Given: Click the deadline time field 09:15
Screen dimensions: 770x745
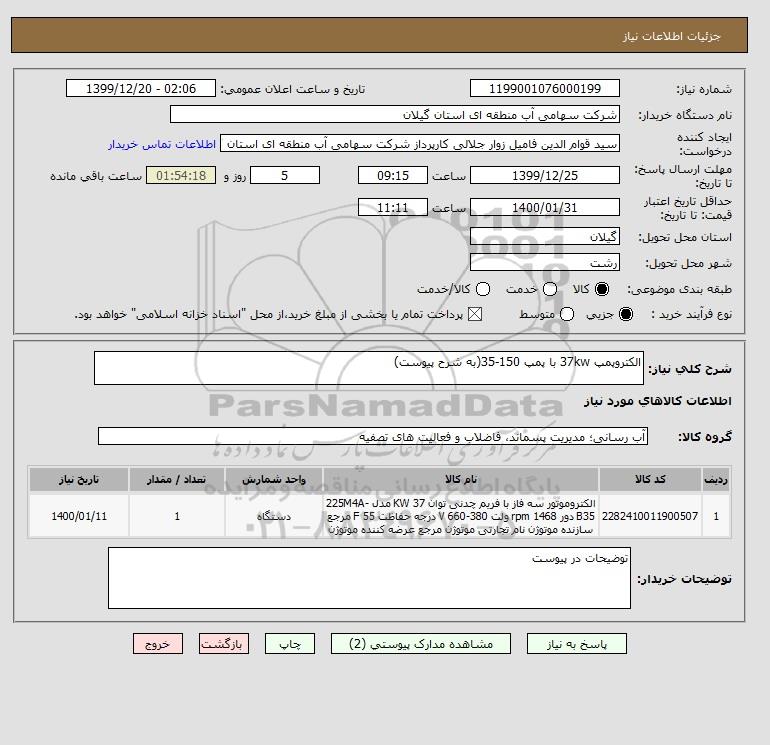Looking at the screenshot, I should point(393,175).
